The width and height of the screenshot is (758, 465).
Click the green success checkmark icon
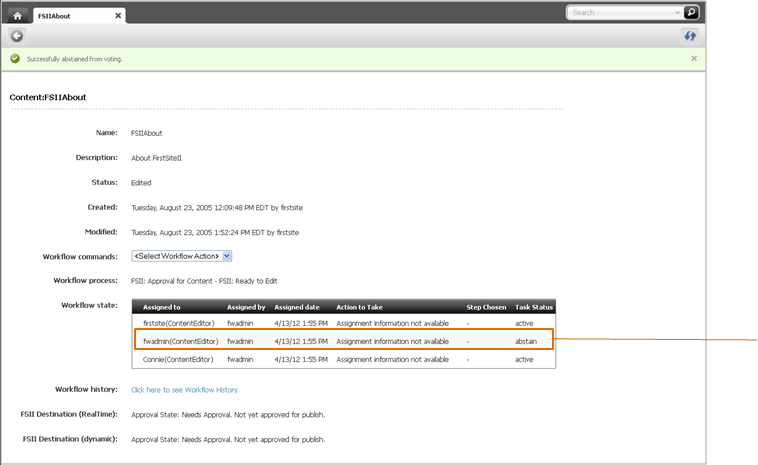15,58
